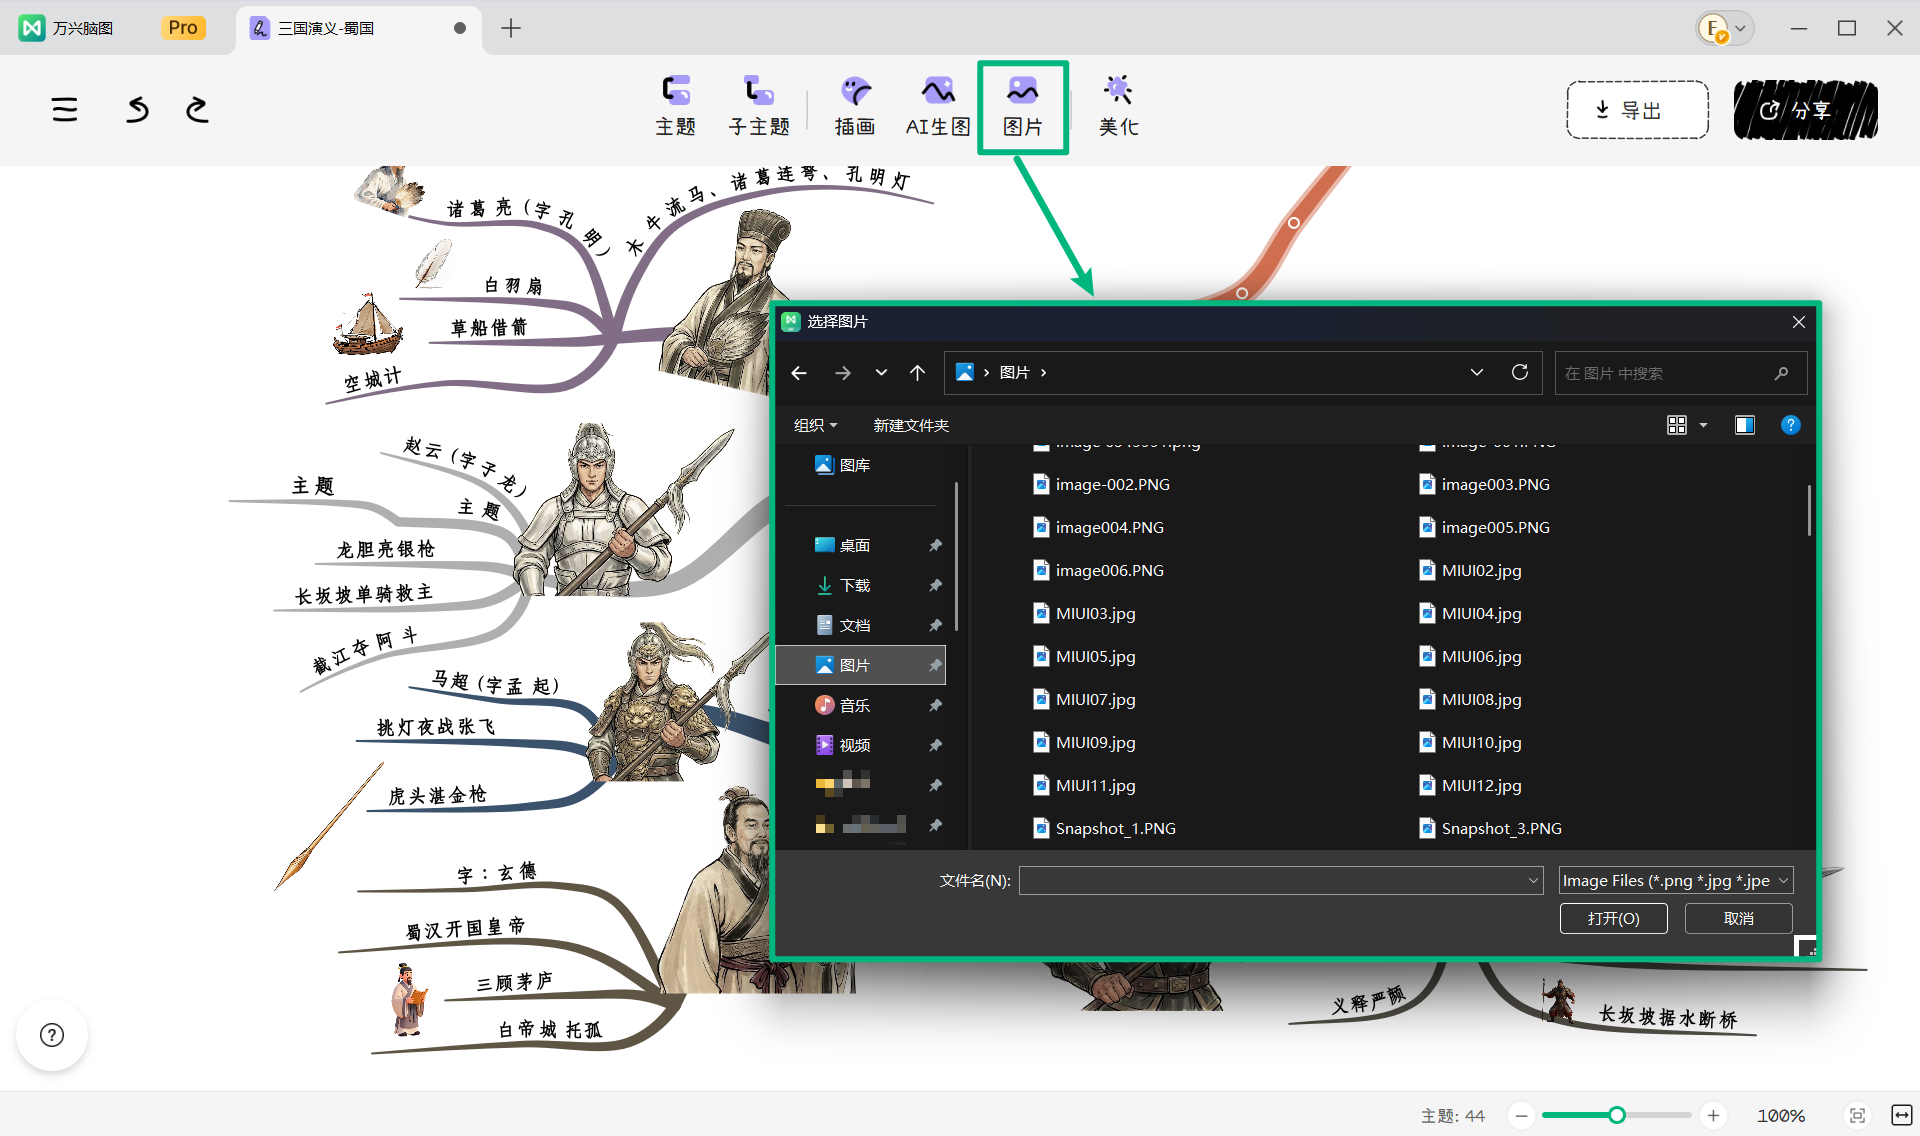This screenshot has width=1920, height=1136.
Task: Click the 取消 cancel button
Action: pos(1738,918)
